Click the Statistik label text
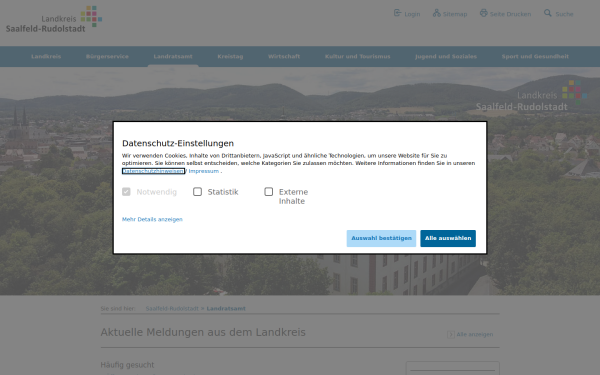Viewport: 600px width, 375px height. pos(223,192)
